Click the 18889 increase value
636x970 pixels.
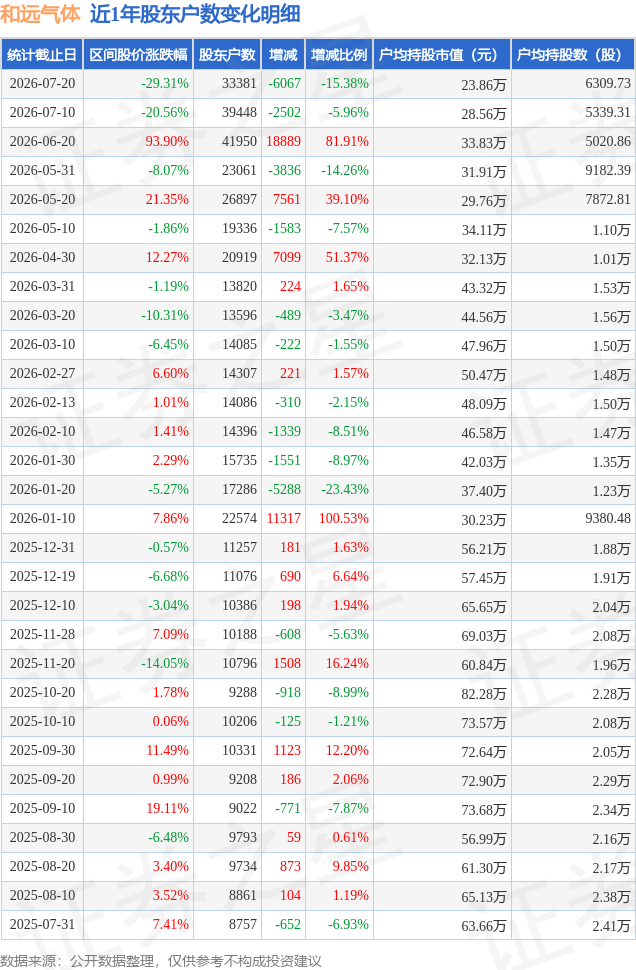tap(284, 142)
